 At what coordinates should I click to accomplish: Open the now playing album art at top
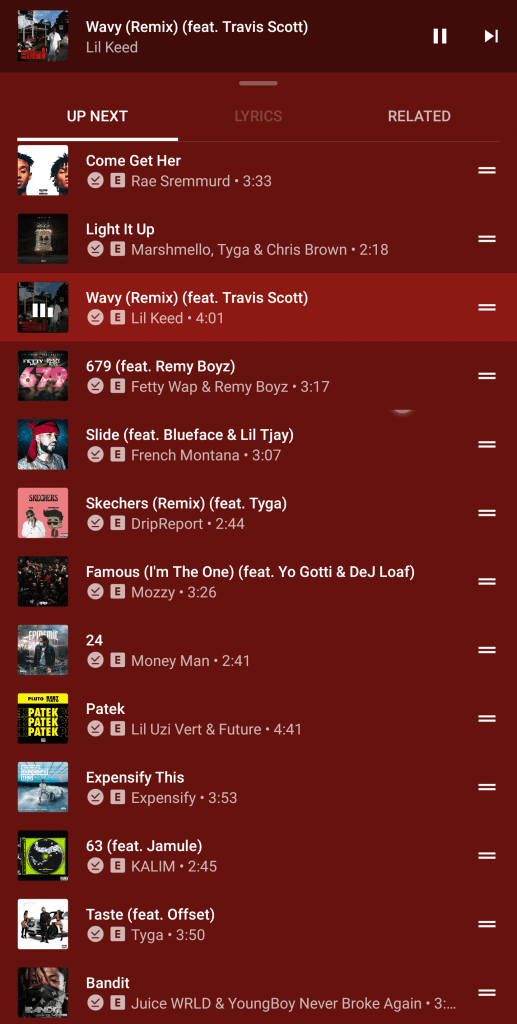point(43,36)
